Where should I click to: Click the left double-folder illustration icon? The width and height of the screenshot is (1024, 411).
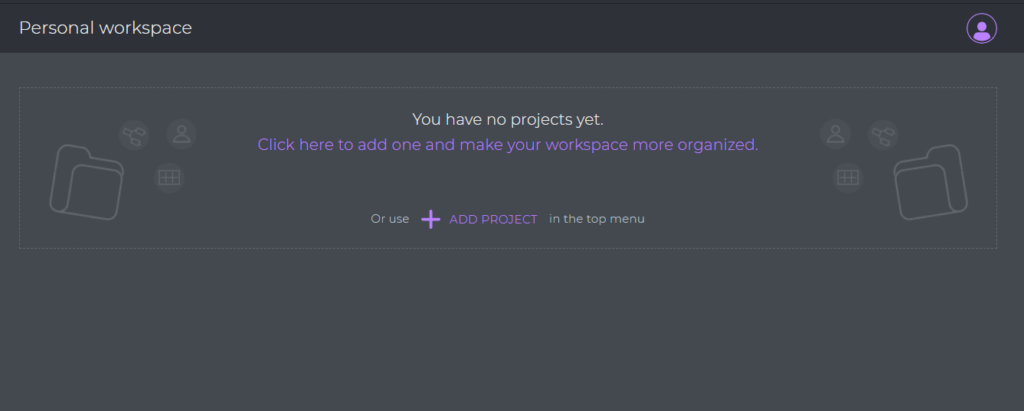tap(87, 182)
